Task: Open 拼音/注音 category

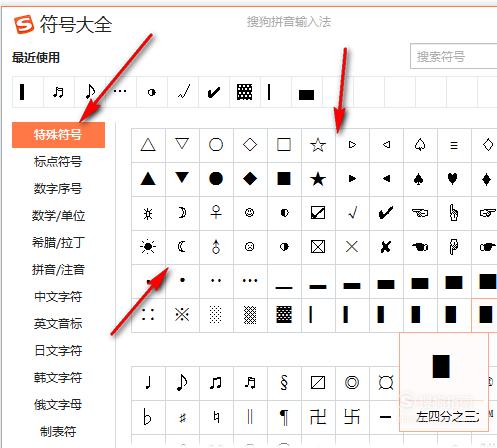Action: pyautogui.click(x=58, y=270)
